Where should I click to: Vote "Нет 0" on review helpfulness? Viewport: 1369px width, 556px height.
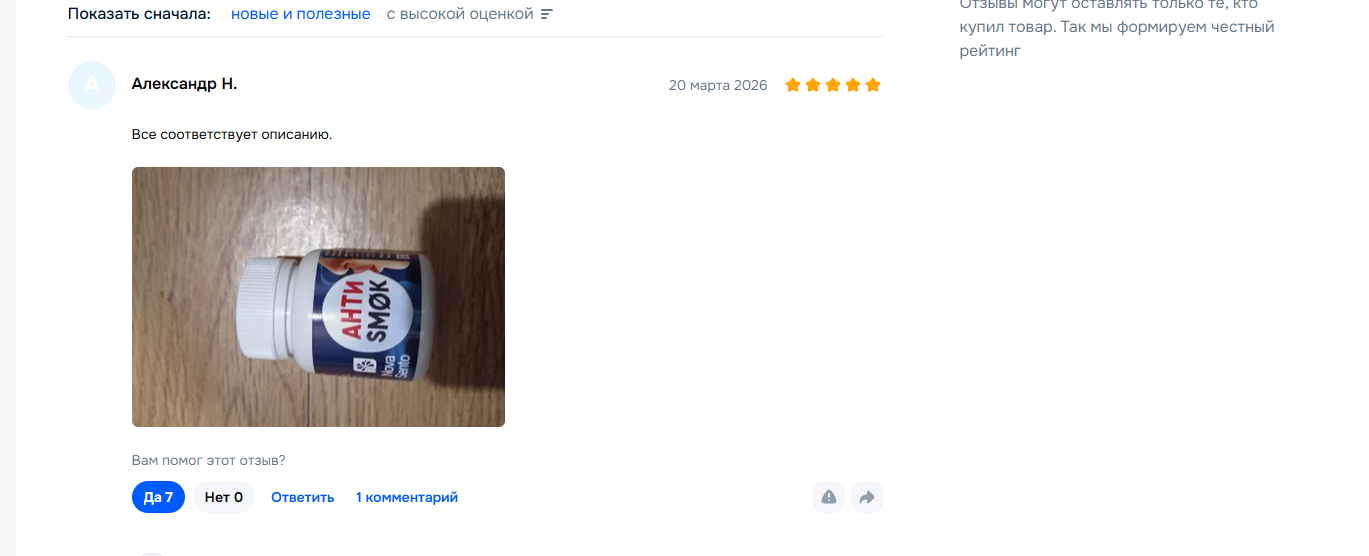click(224, 497)
